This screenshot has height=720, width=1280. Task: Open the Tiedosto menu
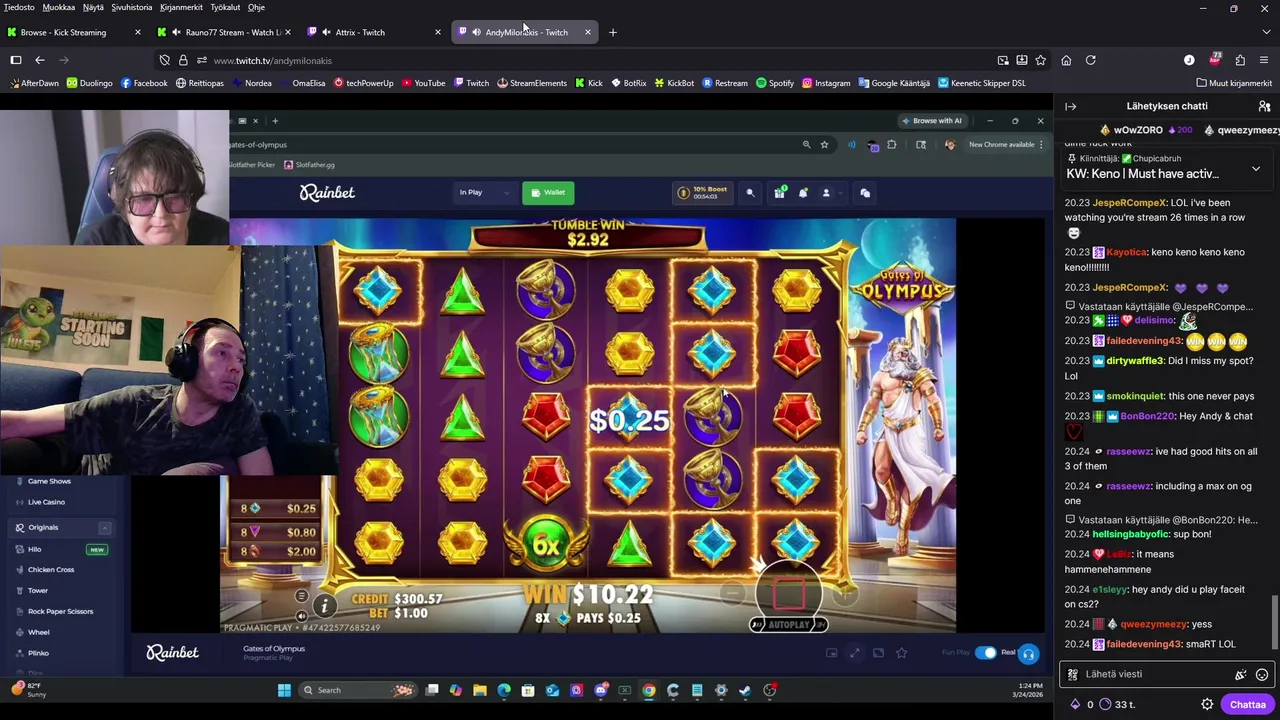point(19,7)
